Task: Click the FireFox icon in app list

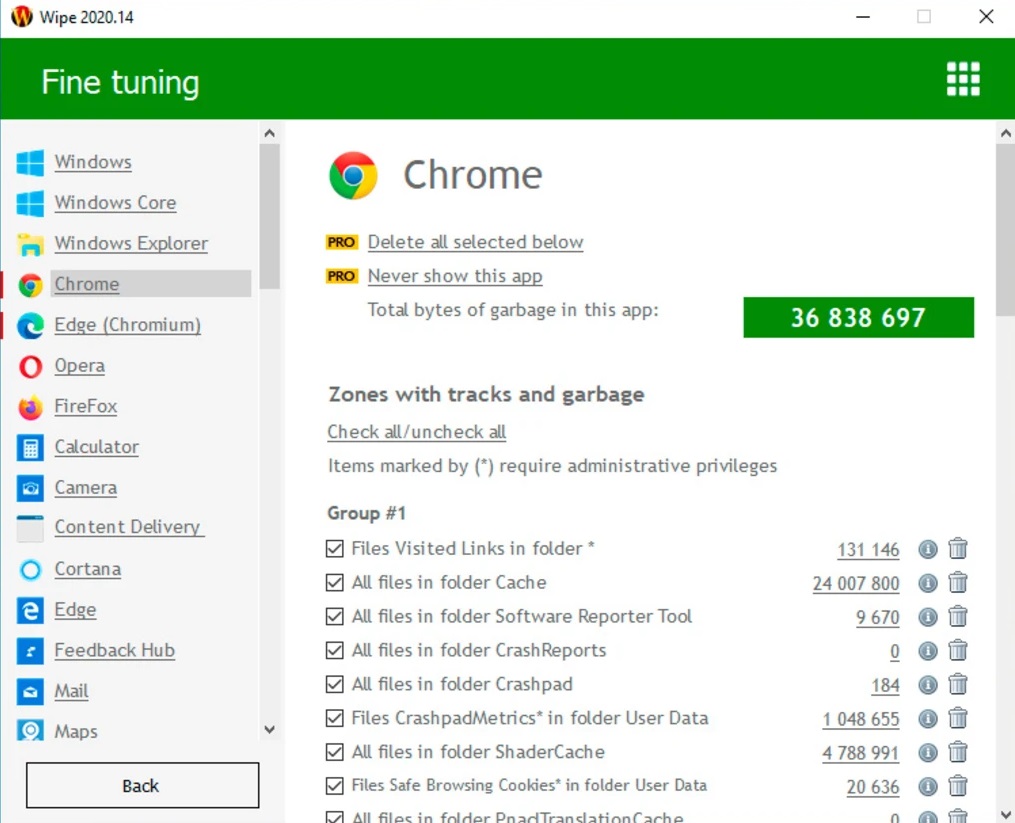Action: tap(31, 408)
